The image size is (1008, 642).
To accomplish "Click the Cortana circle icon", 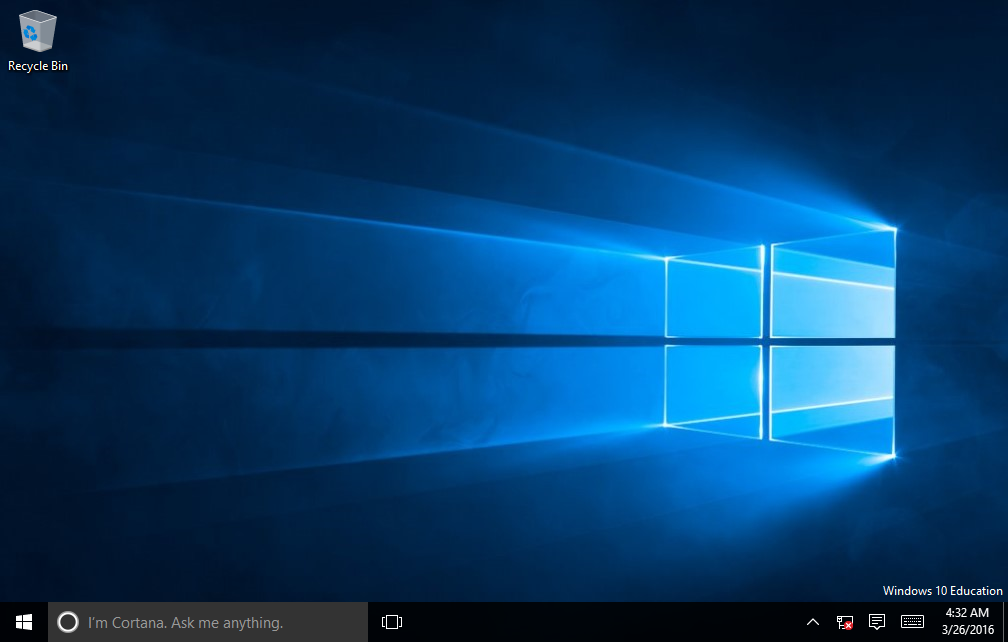I will click(x=68, y=622).
